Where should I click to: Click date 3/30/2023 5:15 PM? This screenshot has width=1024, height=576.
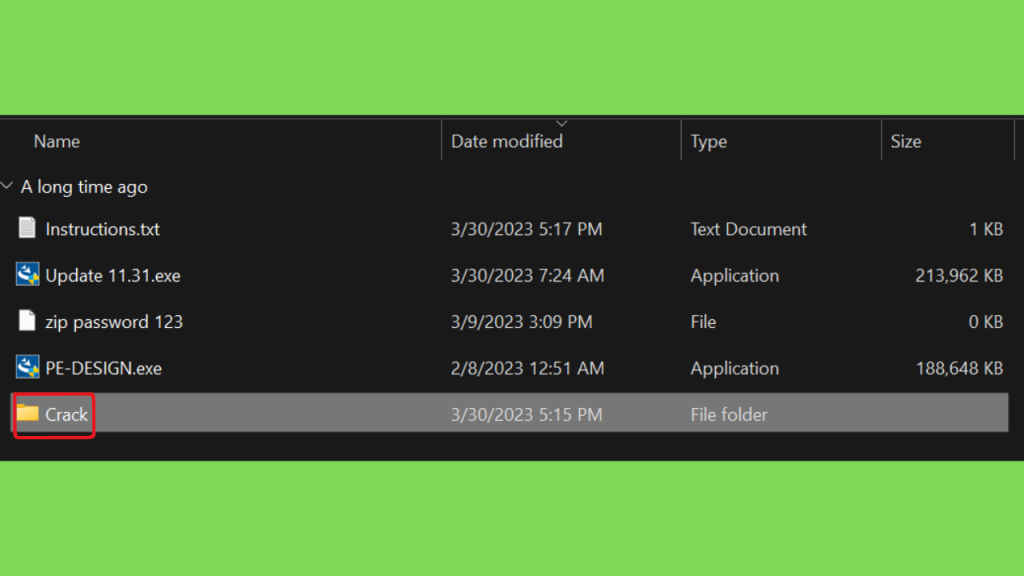point(526,415)
